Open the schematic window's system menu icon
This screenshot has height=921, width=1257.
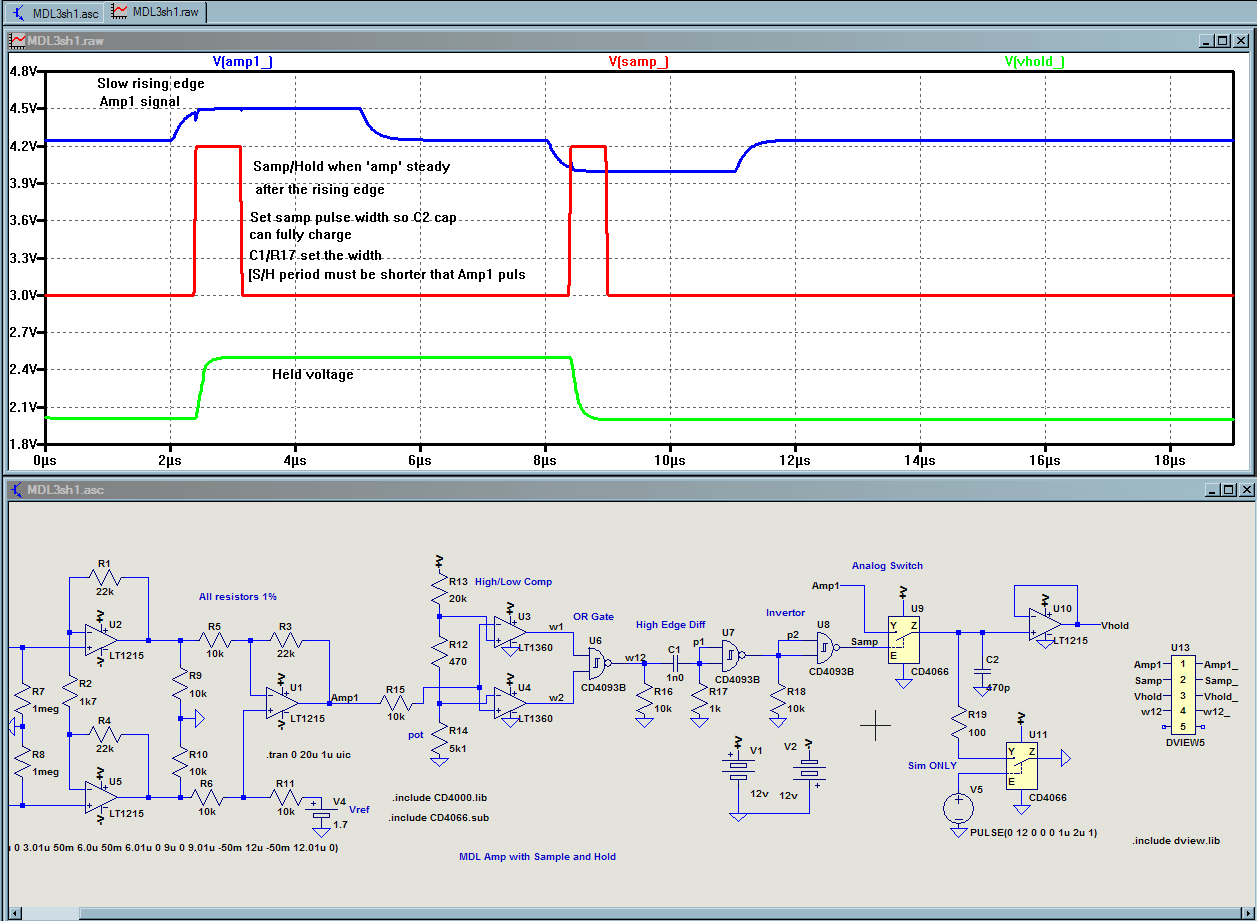(17, 490)
